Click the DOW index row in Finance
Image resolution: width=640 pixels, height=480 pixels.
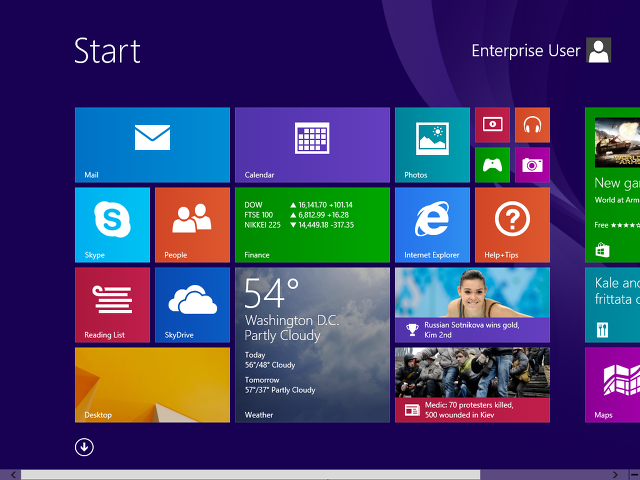click(x=298, y=205)
